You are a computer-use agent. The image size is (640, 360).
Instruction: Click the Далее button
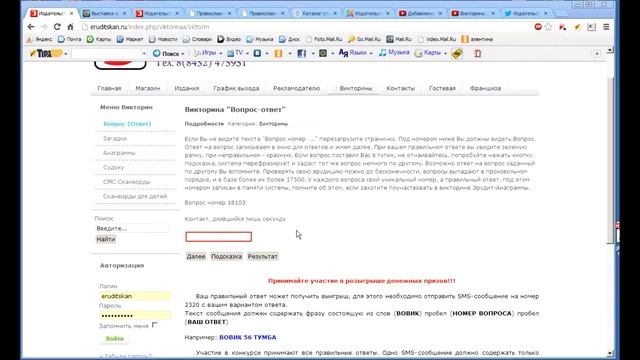[x=196, y=256]
